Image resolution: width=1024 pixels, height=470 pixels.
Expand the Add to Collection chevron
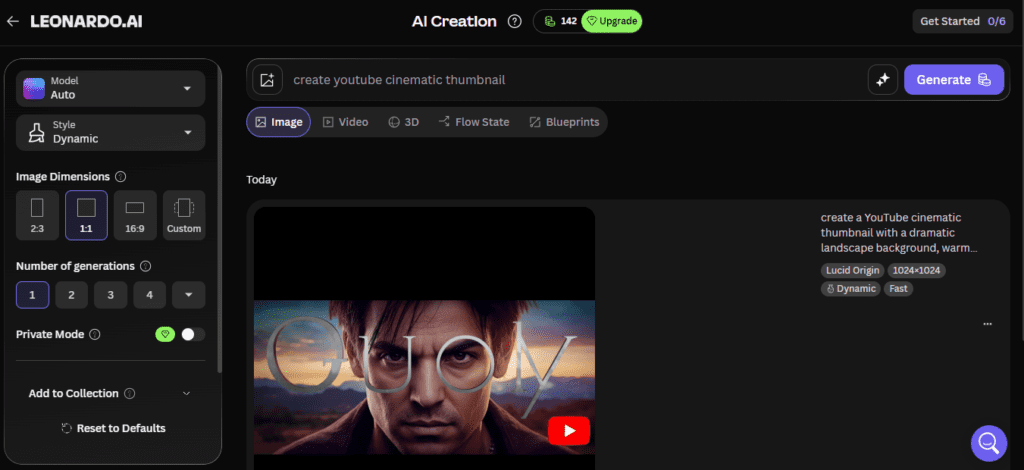tap(186, 394)
